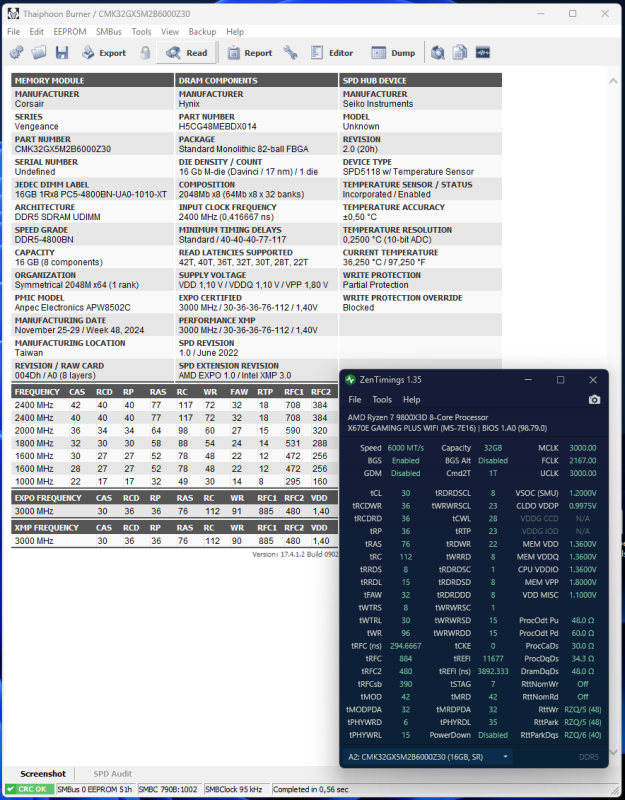Click the ZenTimings FCLK 2167.00 value
The height and width of the screenshot is (800, 625).
pos(583,461)
